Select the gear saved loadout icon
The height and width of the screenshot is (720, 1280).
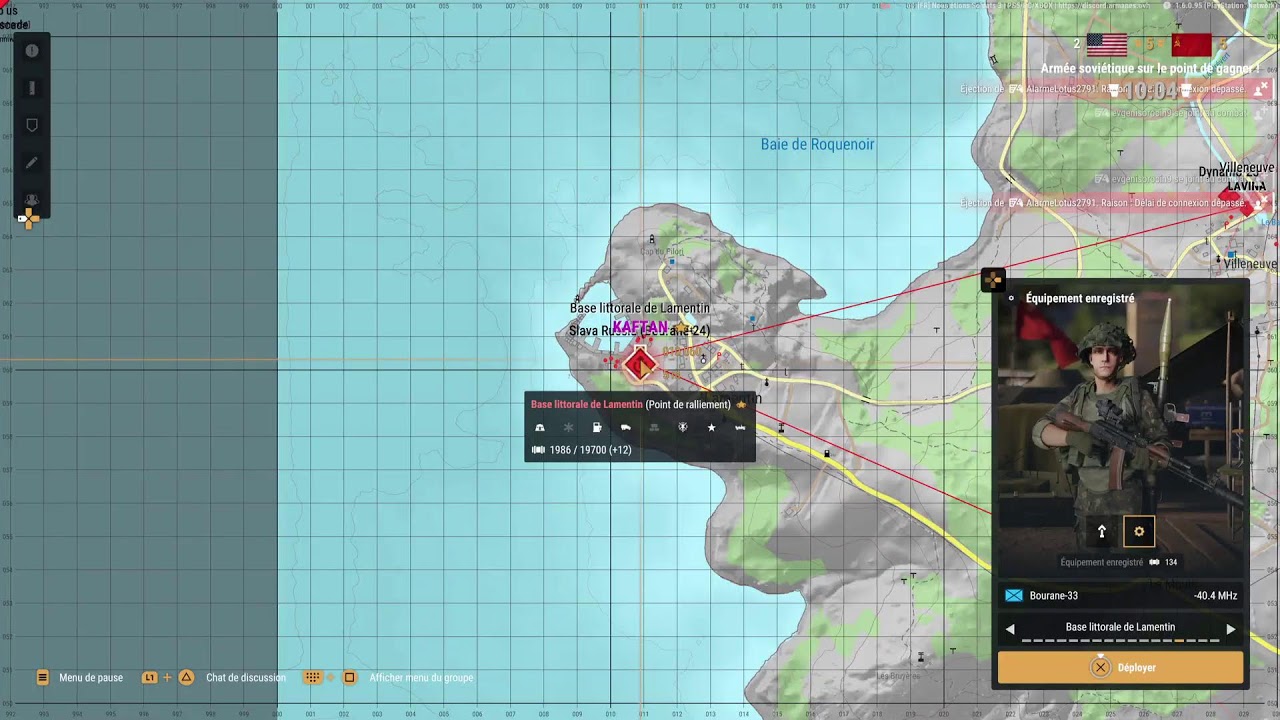pyautogui.click(x=1139, y=532)
